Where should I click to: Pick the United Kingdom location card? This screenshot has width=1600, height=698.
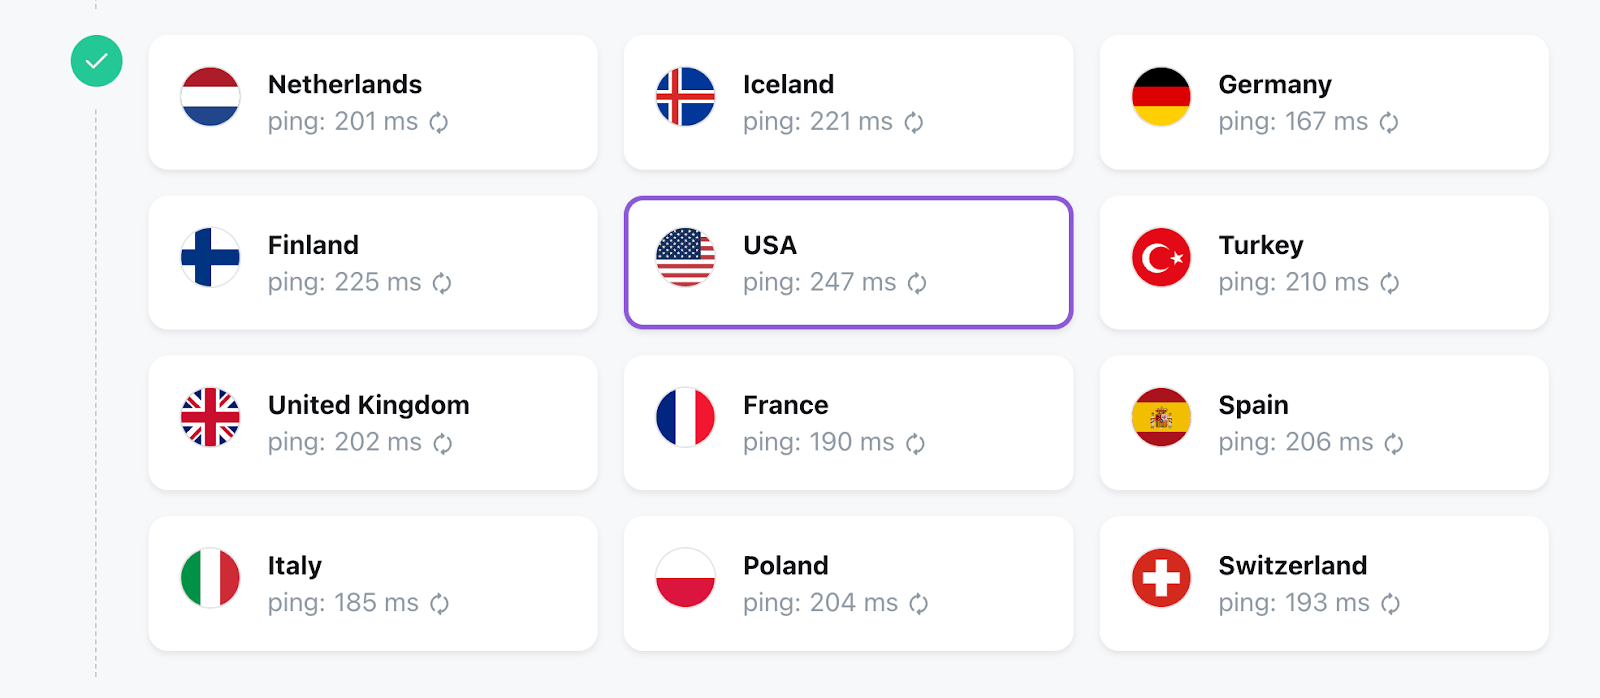373,422
